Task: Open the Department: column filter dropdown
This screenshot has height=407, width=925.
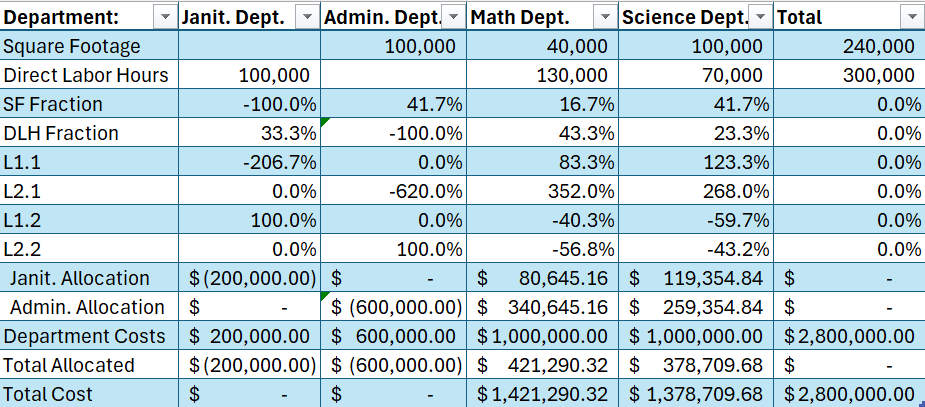Action: point(165,17)
